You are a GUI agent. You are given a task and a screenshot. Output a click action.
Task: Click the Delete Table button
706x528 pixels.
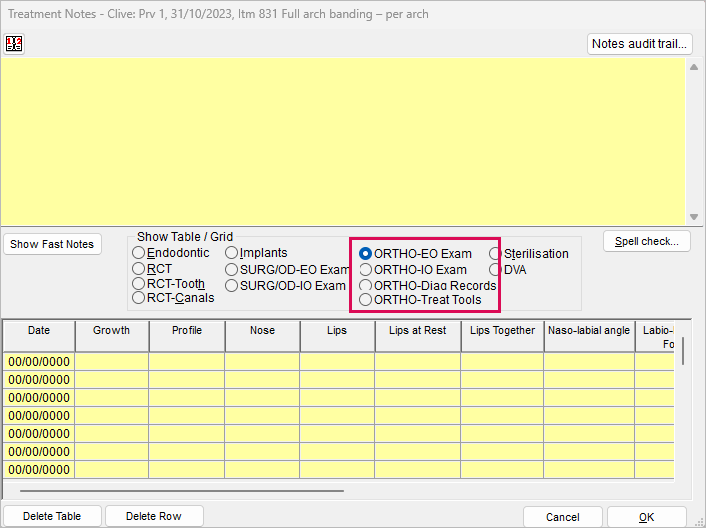click(x=51, y=516)
